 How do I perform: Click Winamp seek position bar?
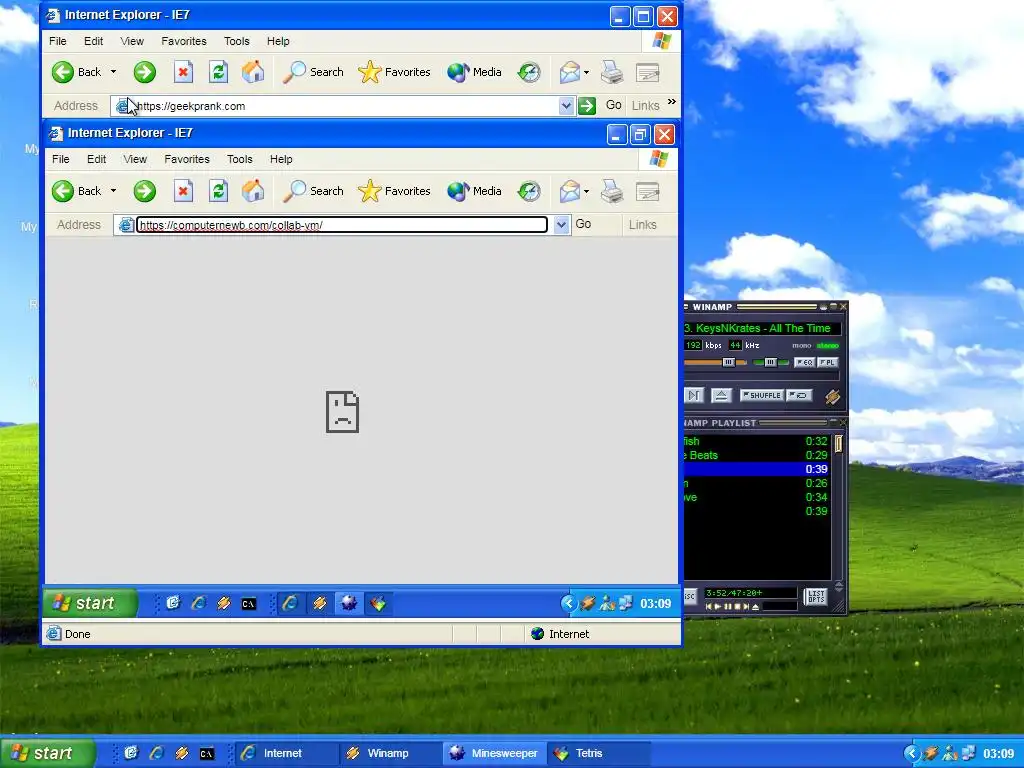pyautogui.click(x=761, y=376)
